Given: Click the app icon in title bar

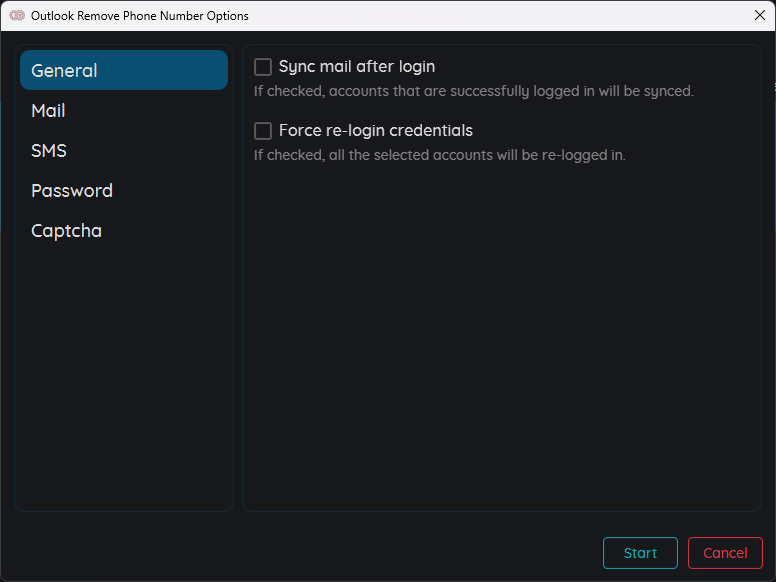Looking at the screenshot, I should point(17,15).
